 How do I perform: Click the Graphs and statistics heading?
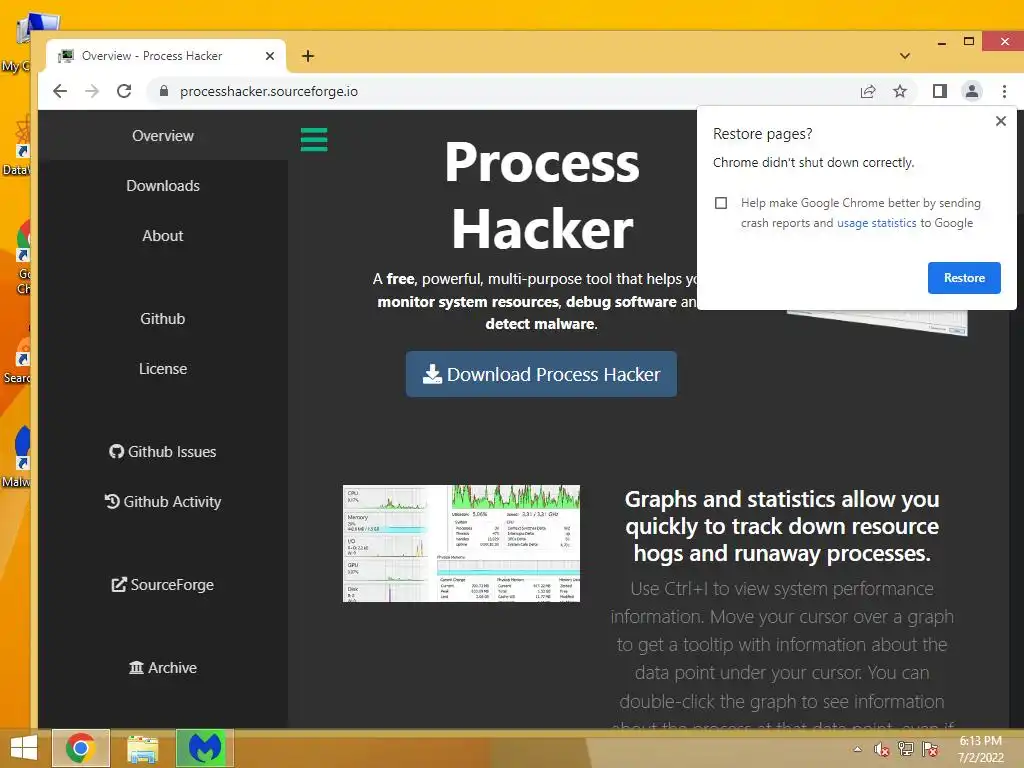(x=782, y=526)
